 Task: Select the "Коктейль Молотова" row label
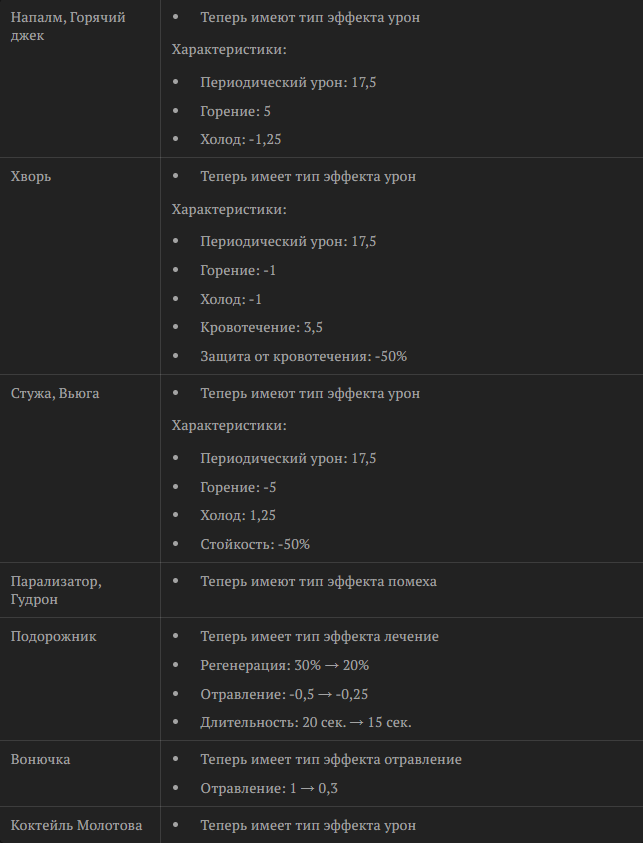76,825
